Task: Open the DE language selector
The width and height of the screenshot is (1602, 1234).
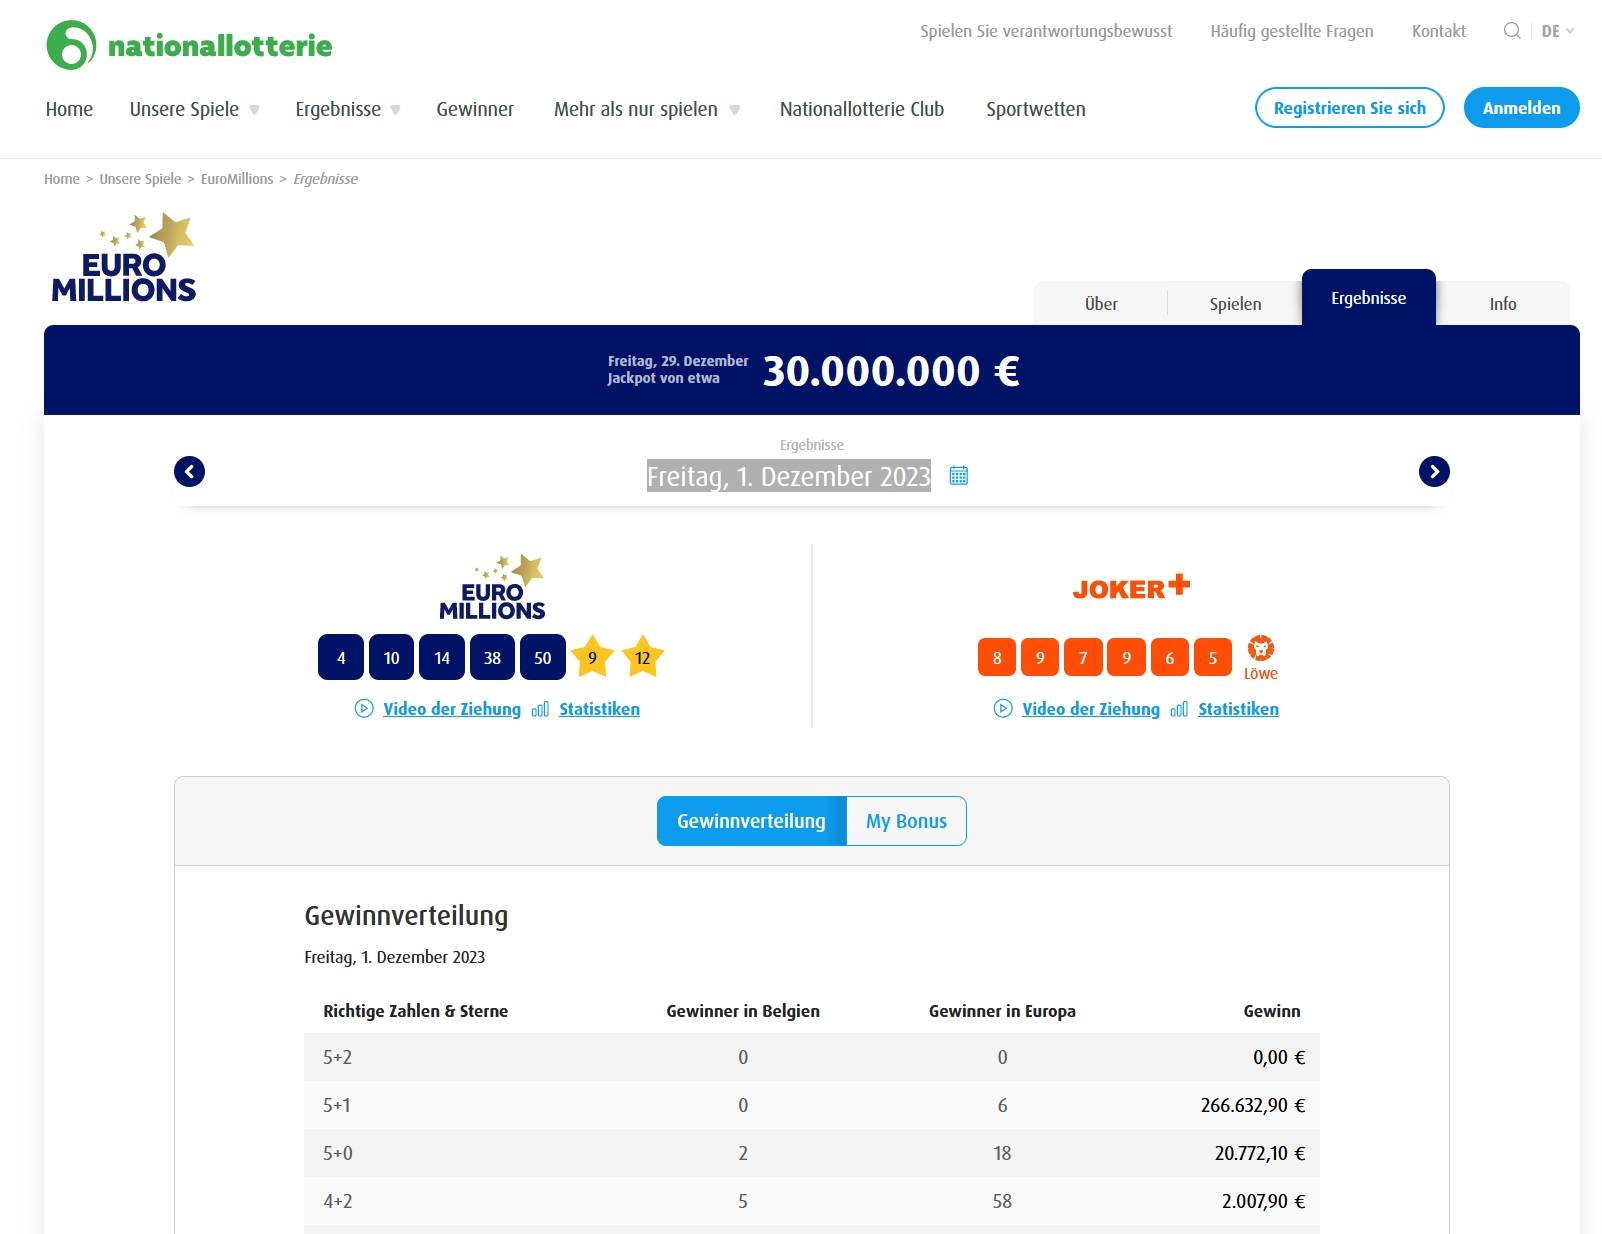Action: click(x=1558, y=31)
